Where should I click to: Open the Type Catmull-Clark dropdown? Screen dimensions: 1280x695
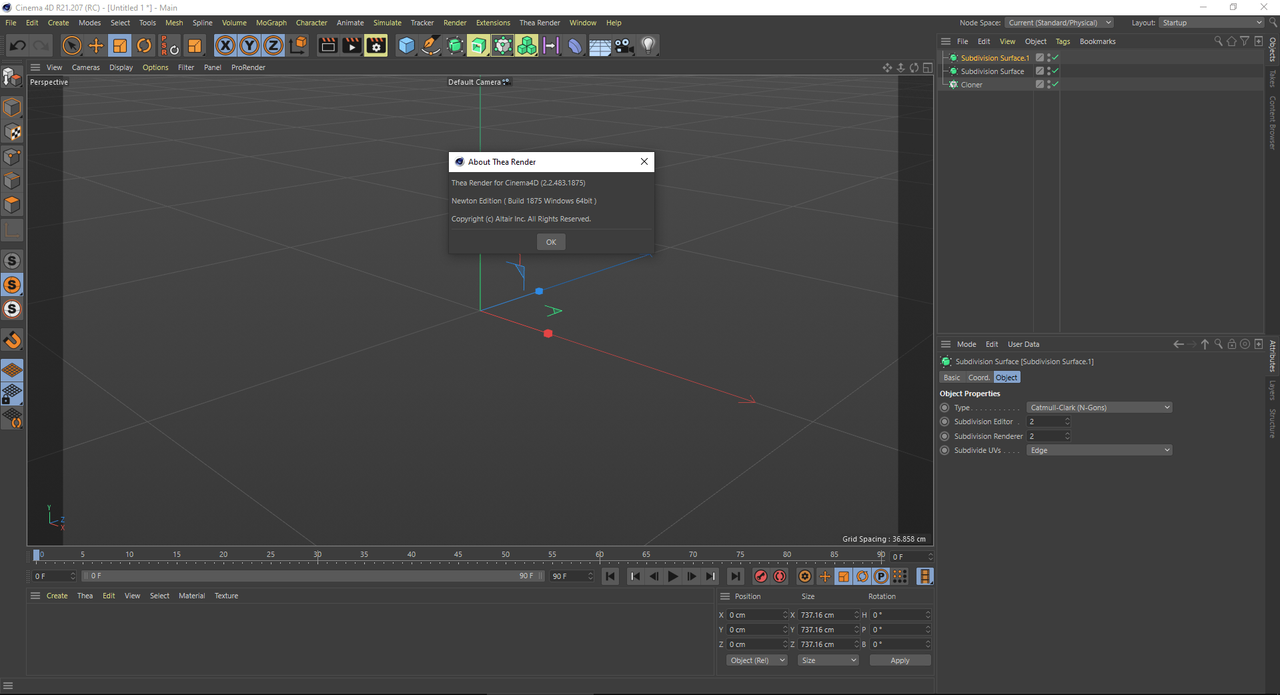pos(1099,407)
